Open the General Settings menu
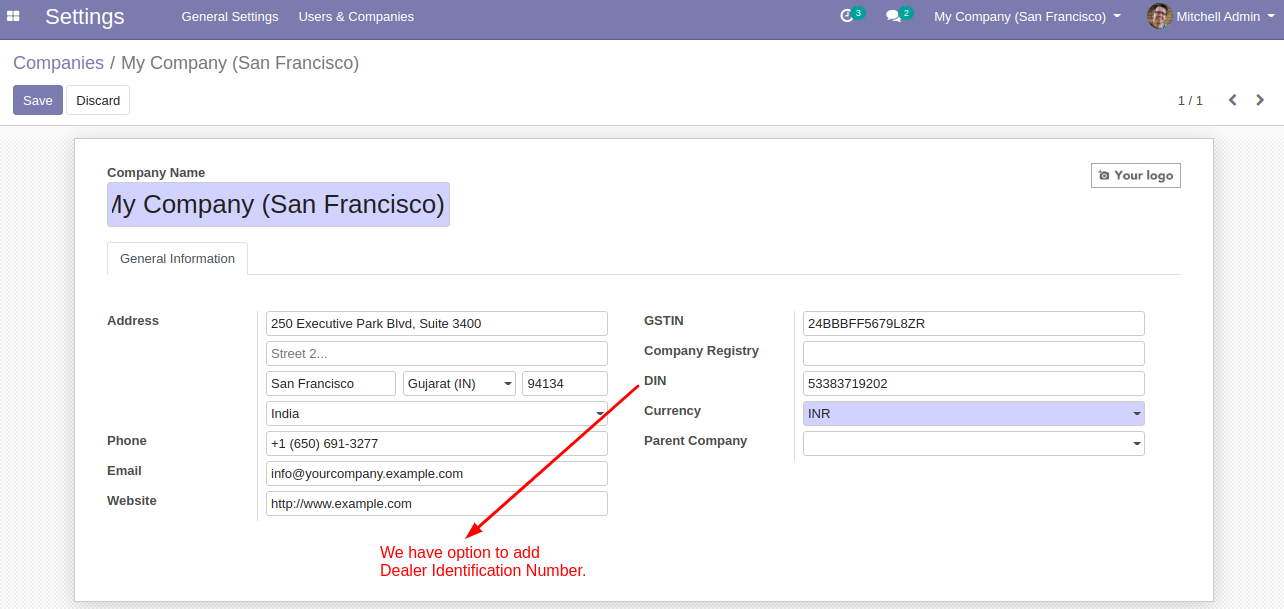 coord(229,16)
